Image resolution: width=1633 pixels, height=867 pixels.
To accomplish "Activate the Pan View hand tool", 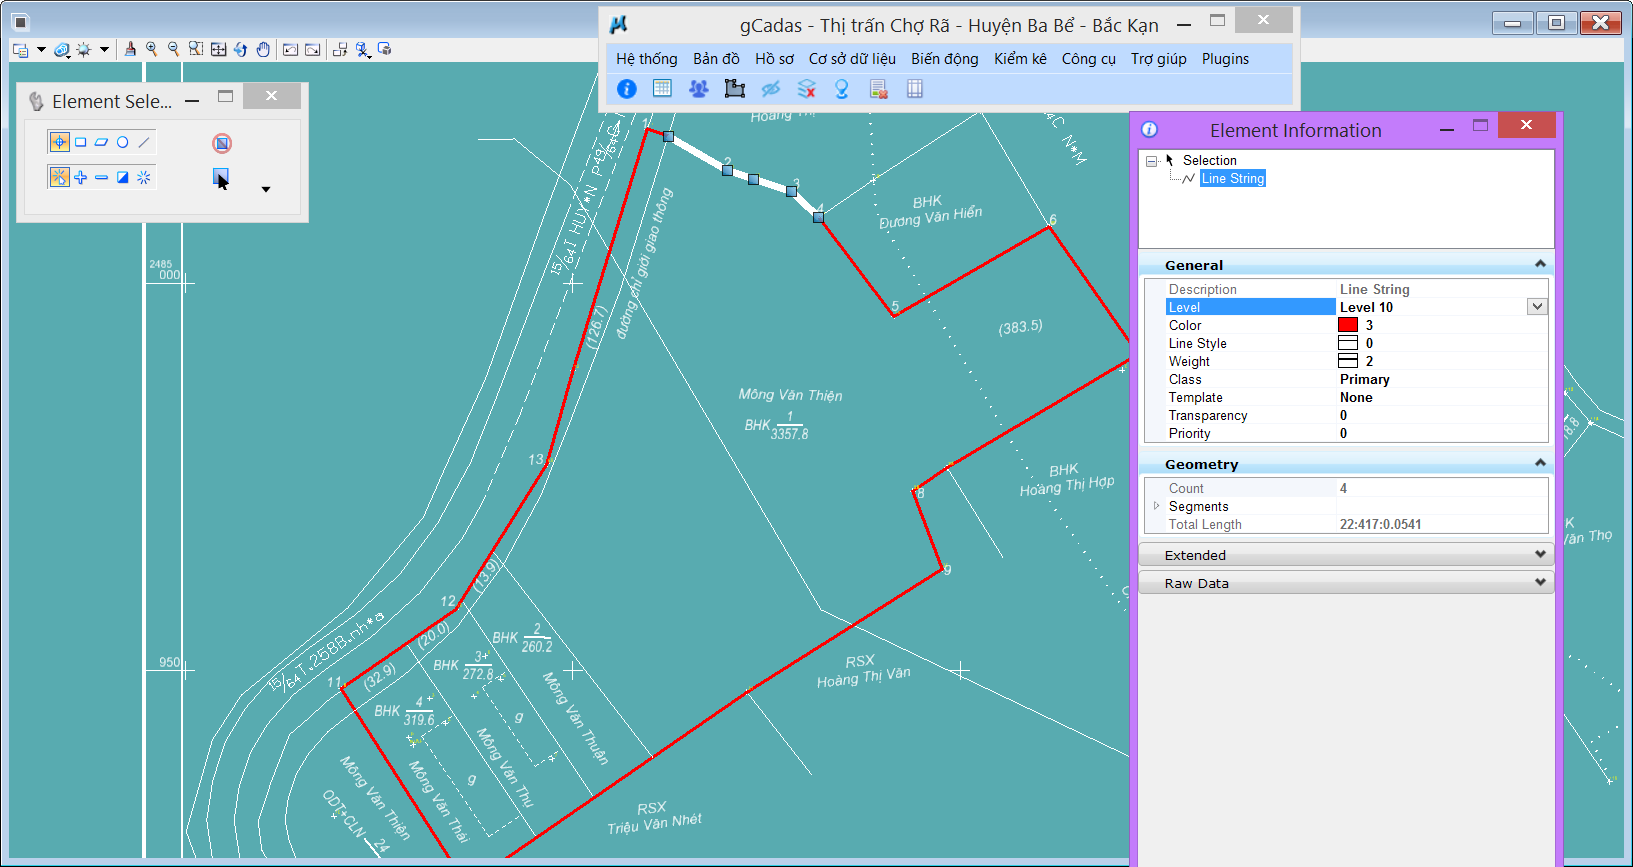I will [263, 49].
